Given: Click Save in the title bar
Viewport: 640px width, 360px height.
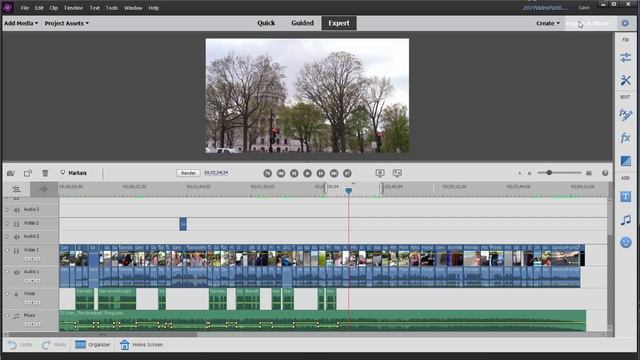Looking at the screenshot, I should [x=584, y=8].
